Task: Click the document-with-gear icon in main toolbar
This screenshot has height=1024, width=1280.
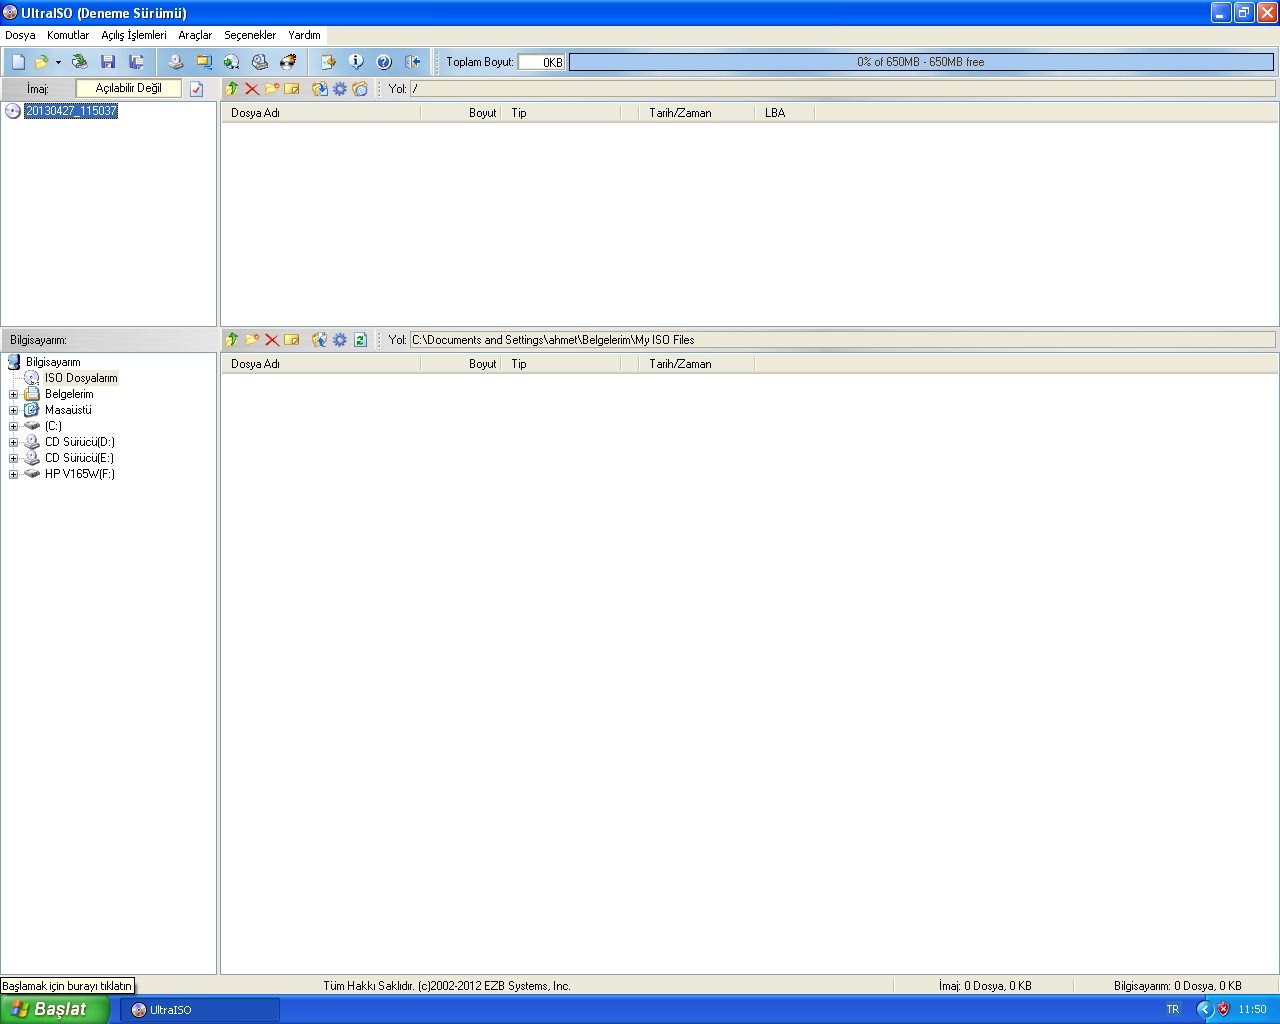Action: [328, 62]
